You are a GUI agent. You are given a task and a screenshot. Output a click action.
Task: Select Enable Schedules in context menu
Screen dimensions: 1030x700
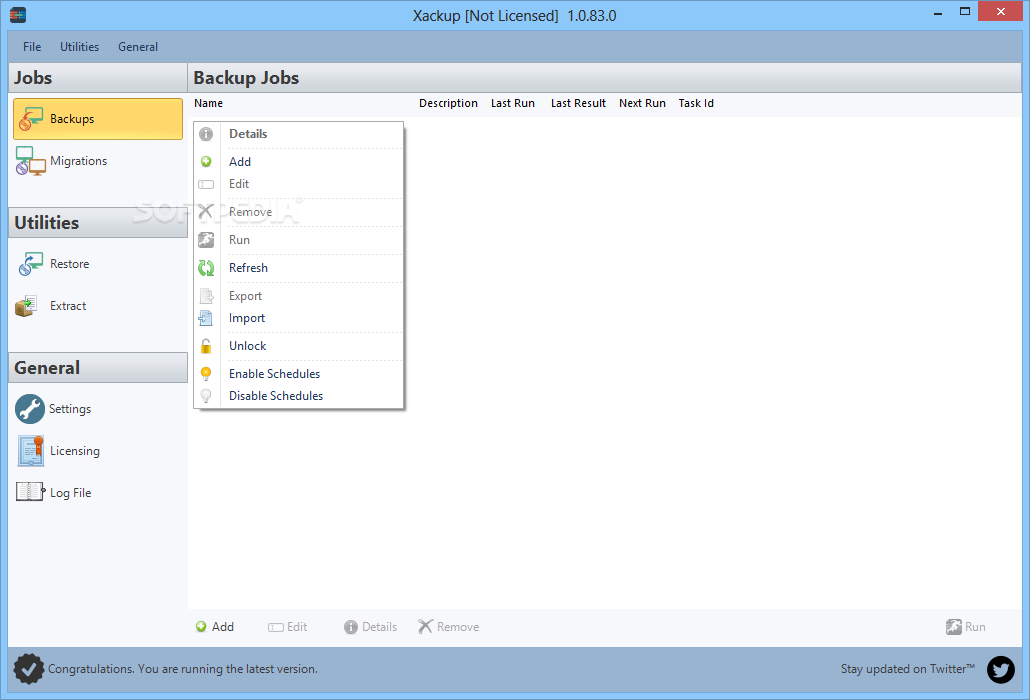[298, 374]
